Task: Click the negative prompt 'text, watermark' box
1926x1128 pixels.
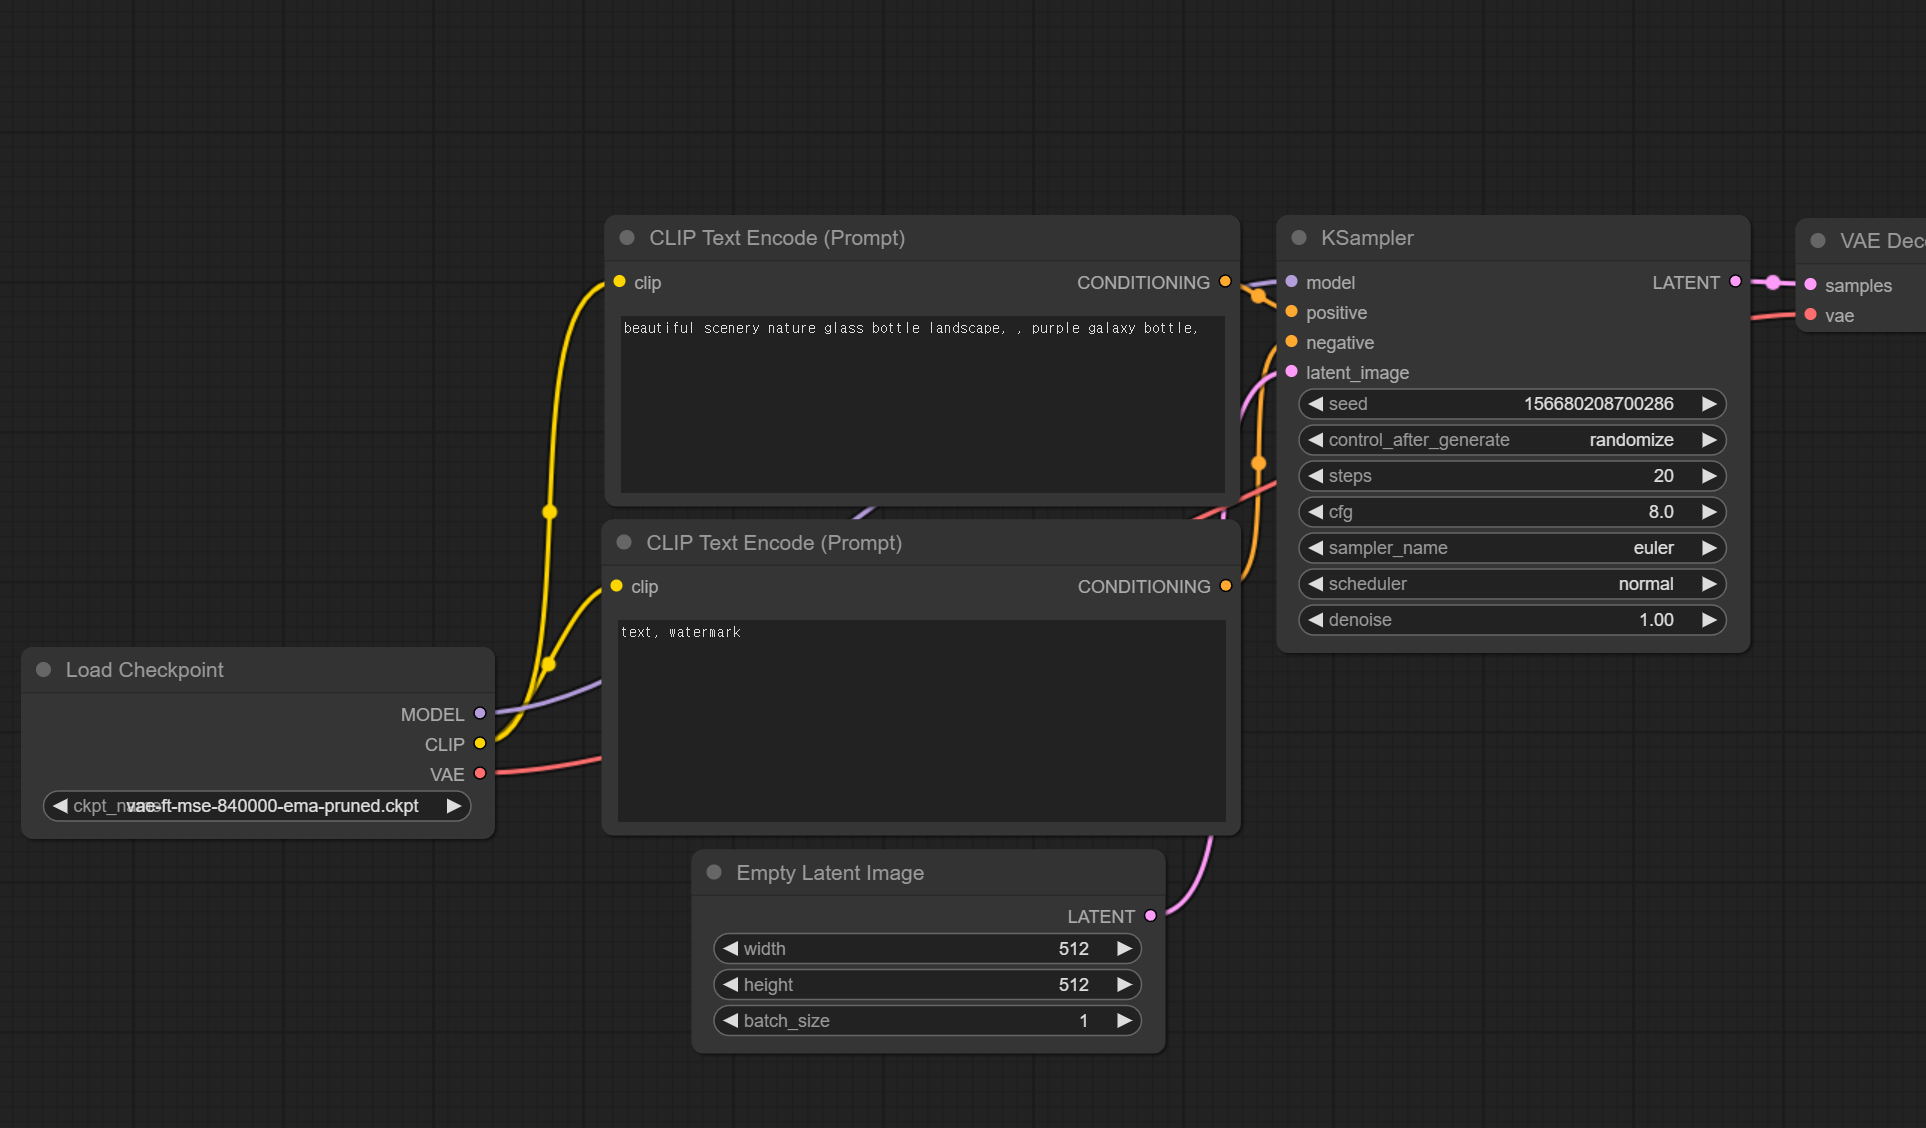Action: [921, 720]
